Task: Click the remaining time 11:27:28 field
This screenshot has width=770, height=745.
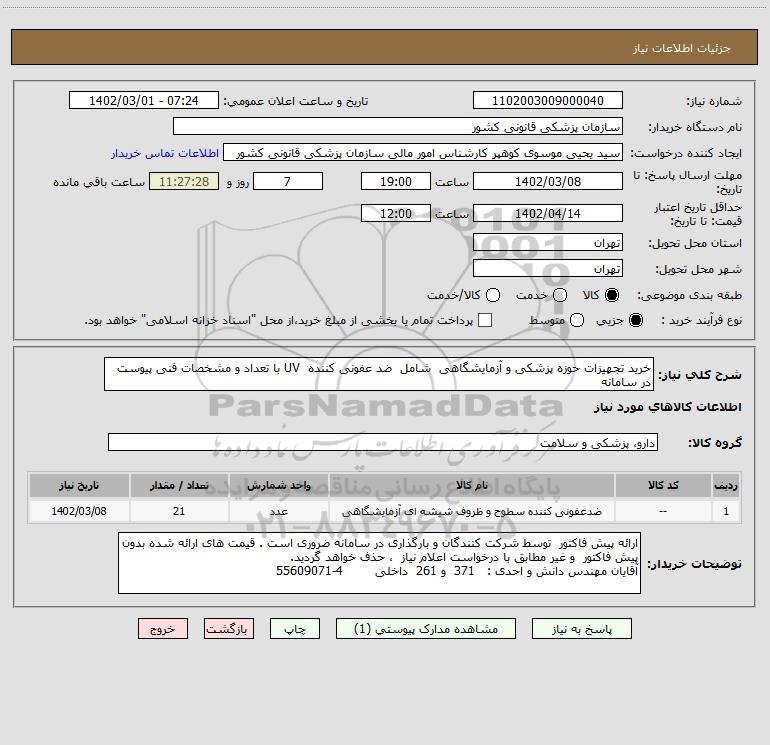Action: [184, 181]
